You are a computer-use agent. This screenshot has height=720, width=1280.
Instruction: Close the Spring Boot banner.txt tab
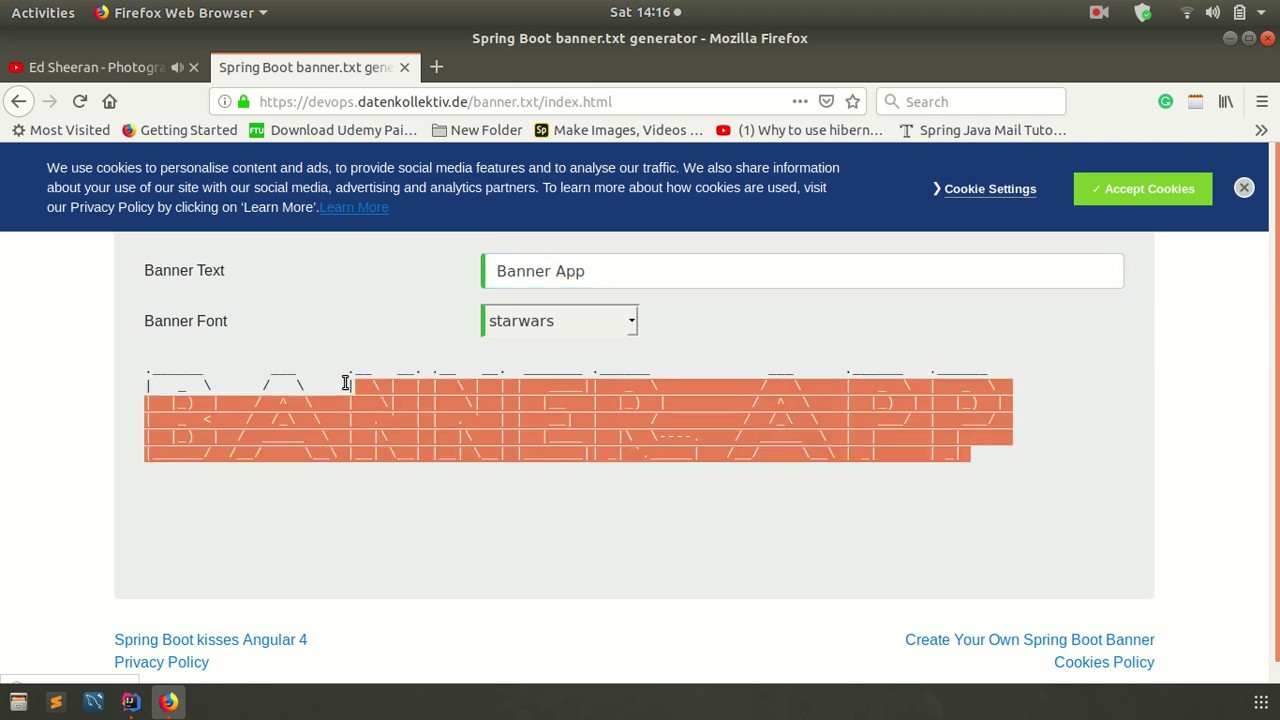404,67
